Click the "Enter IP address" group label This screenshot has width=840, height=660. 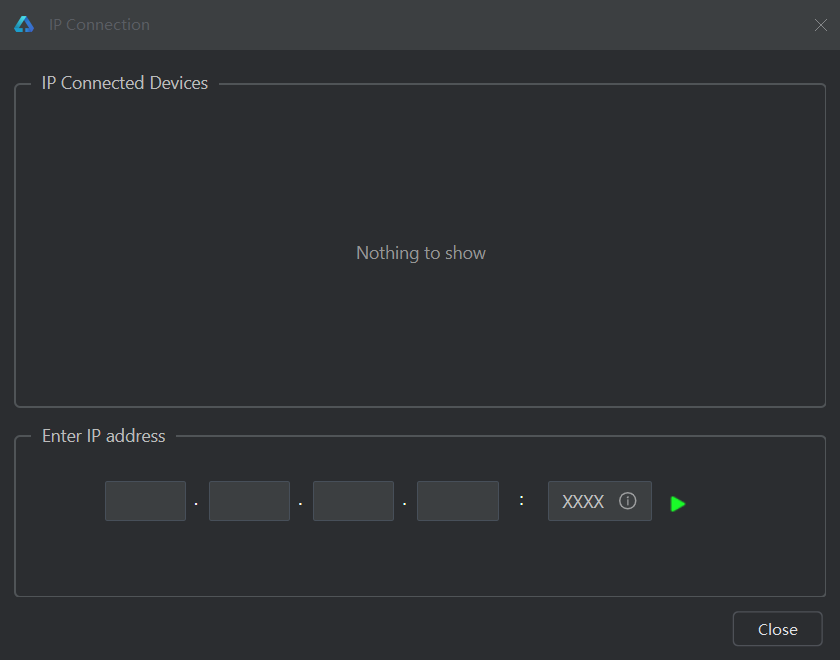coord(104,436)
